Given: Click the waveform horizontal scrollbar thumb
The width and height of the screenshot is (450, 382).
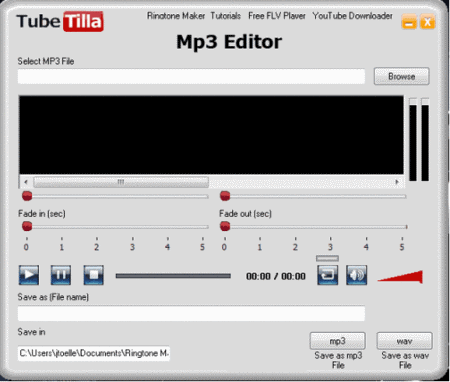Looking at the screenshot, I should tap(121, 182).
